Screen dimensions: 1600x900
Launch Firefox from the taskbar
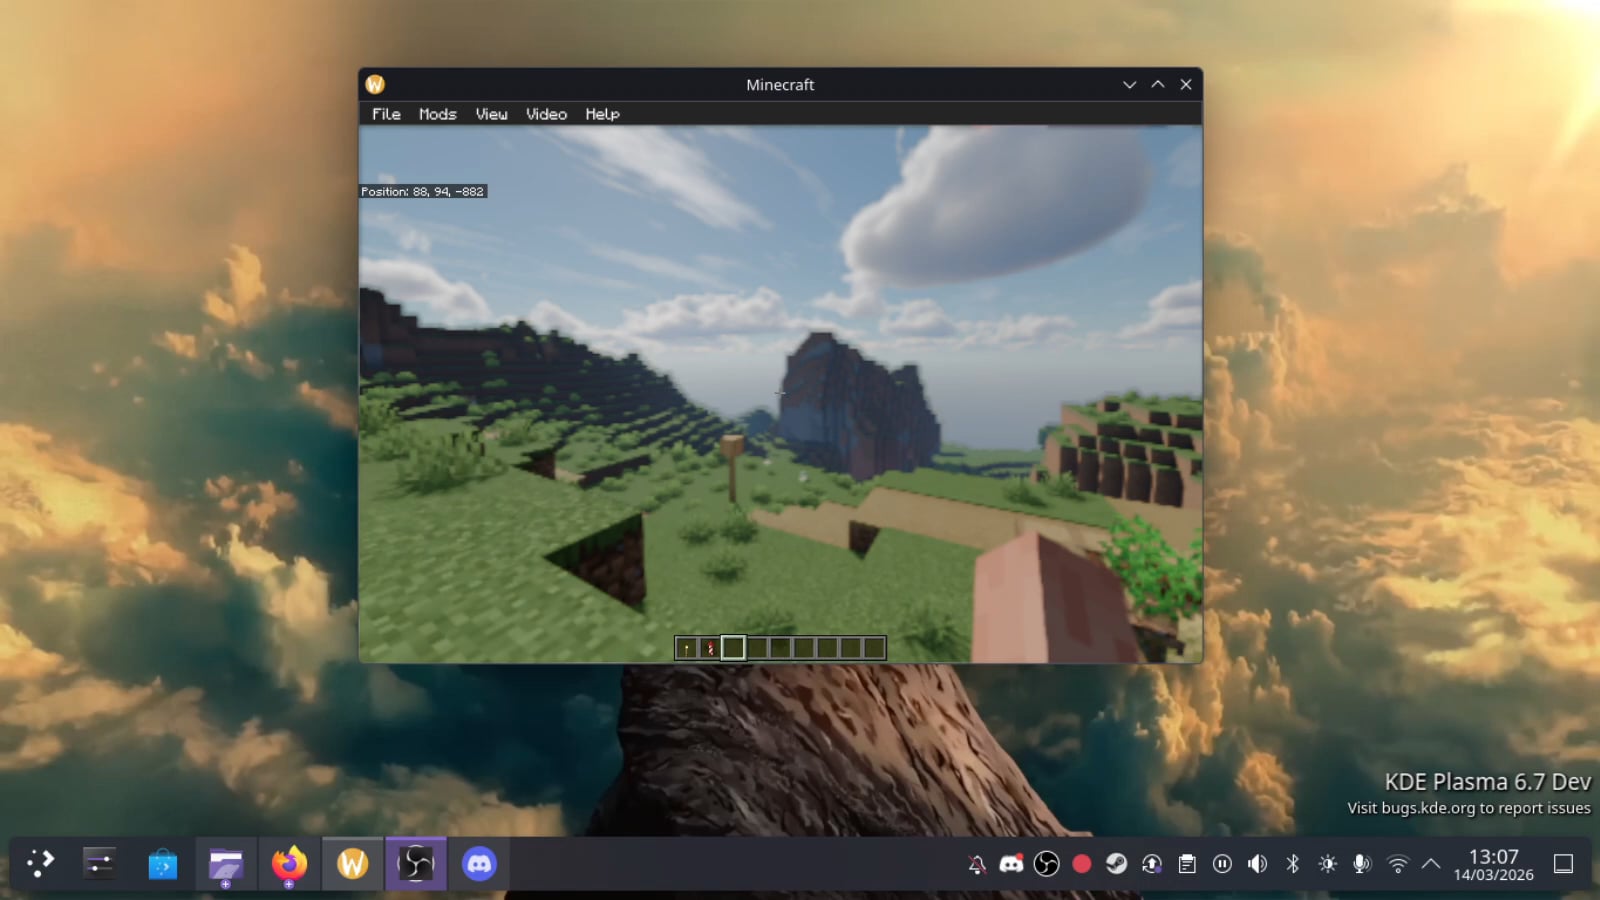point(289,863)
